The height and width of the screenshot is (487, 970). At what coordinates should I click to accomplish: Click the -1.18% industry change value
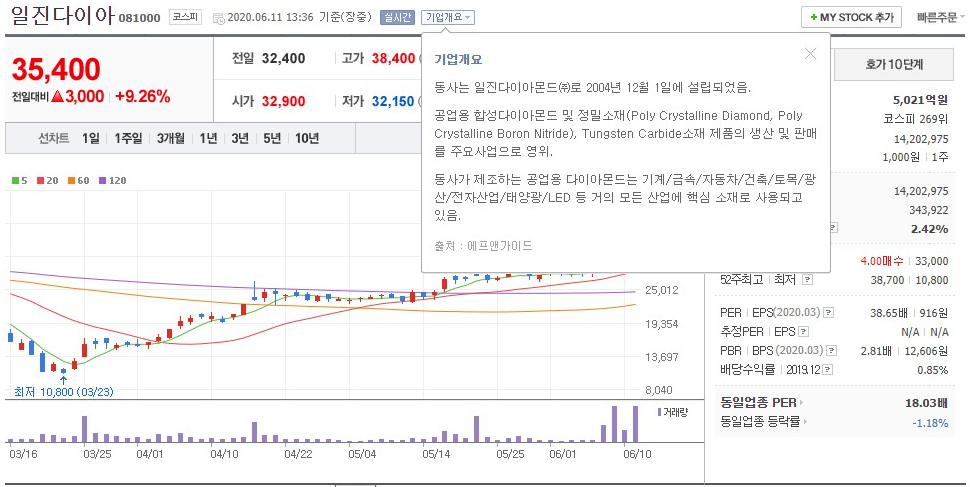930,423
